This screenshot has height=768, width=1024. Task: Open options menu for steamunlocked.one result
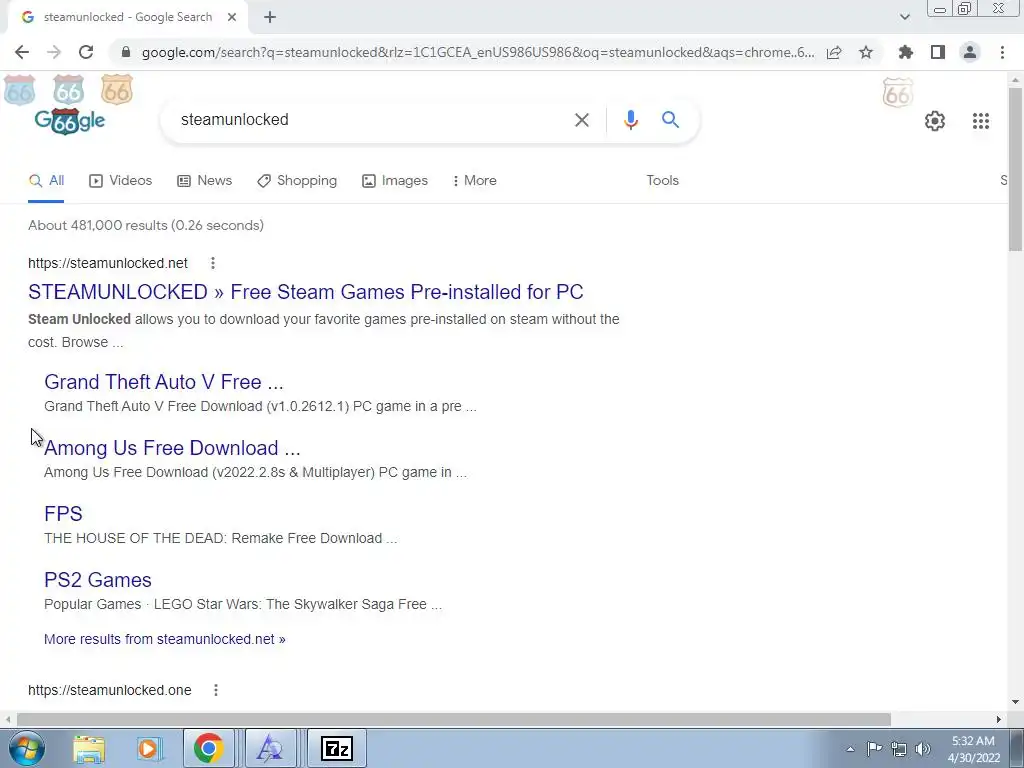(216, 690)
